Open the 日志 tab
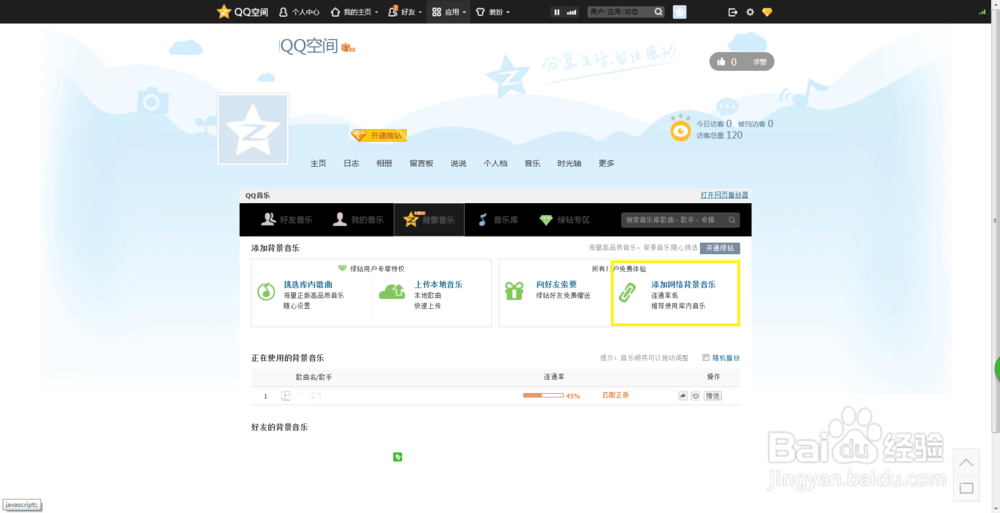This screenshot has height=513, width=1000. [x=351, y=163]
